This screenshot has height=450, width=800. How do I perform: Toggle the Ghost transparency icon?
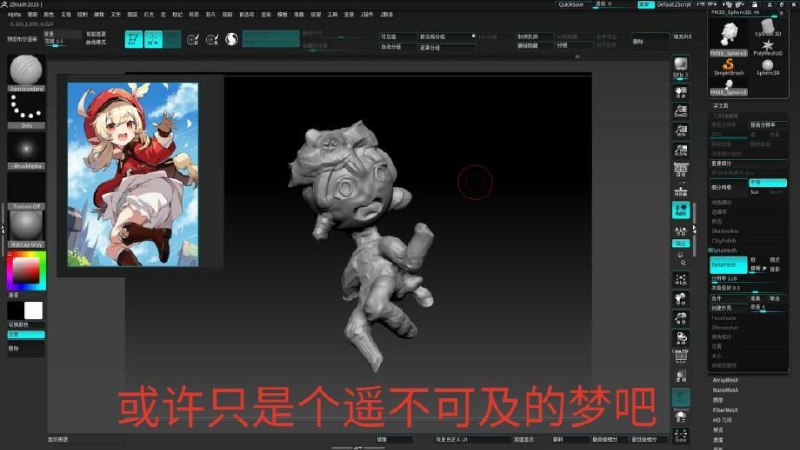coord(681,398)
